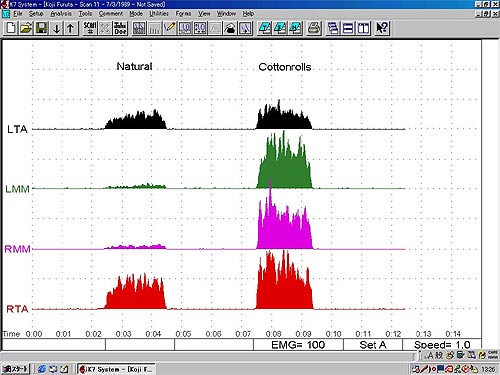Viewport: 500px width, 375px height.
Task: Tile windows horizontally via toolbar icon
Action: (348, 28)
